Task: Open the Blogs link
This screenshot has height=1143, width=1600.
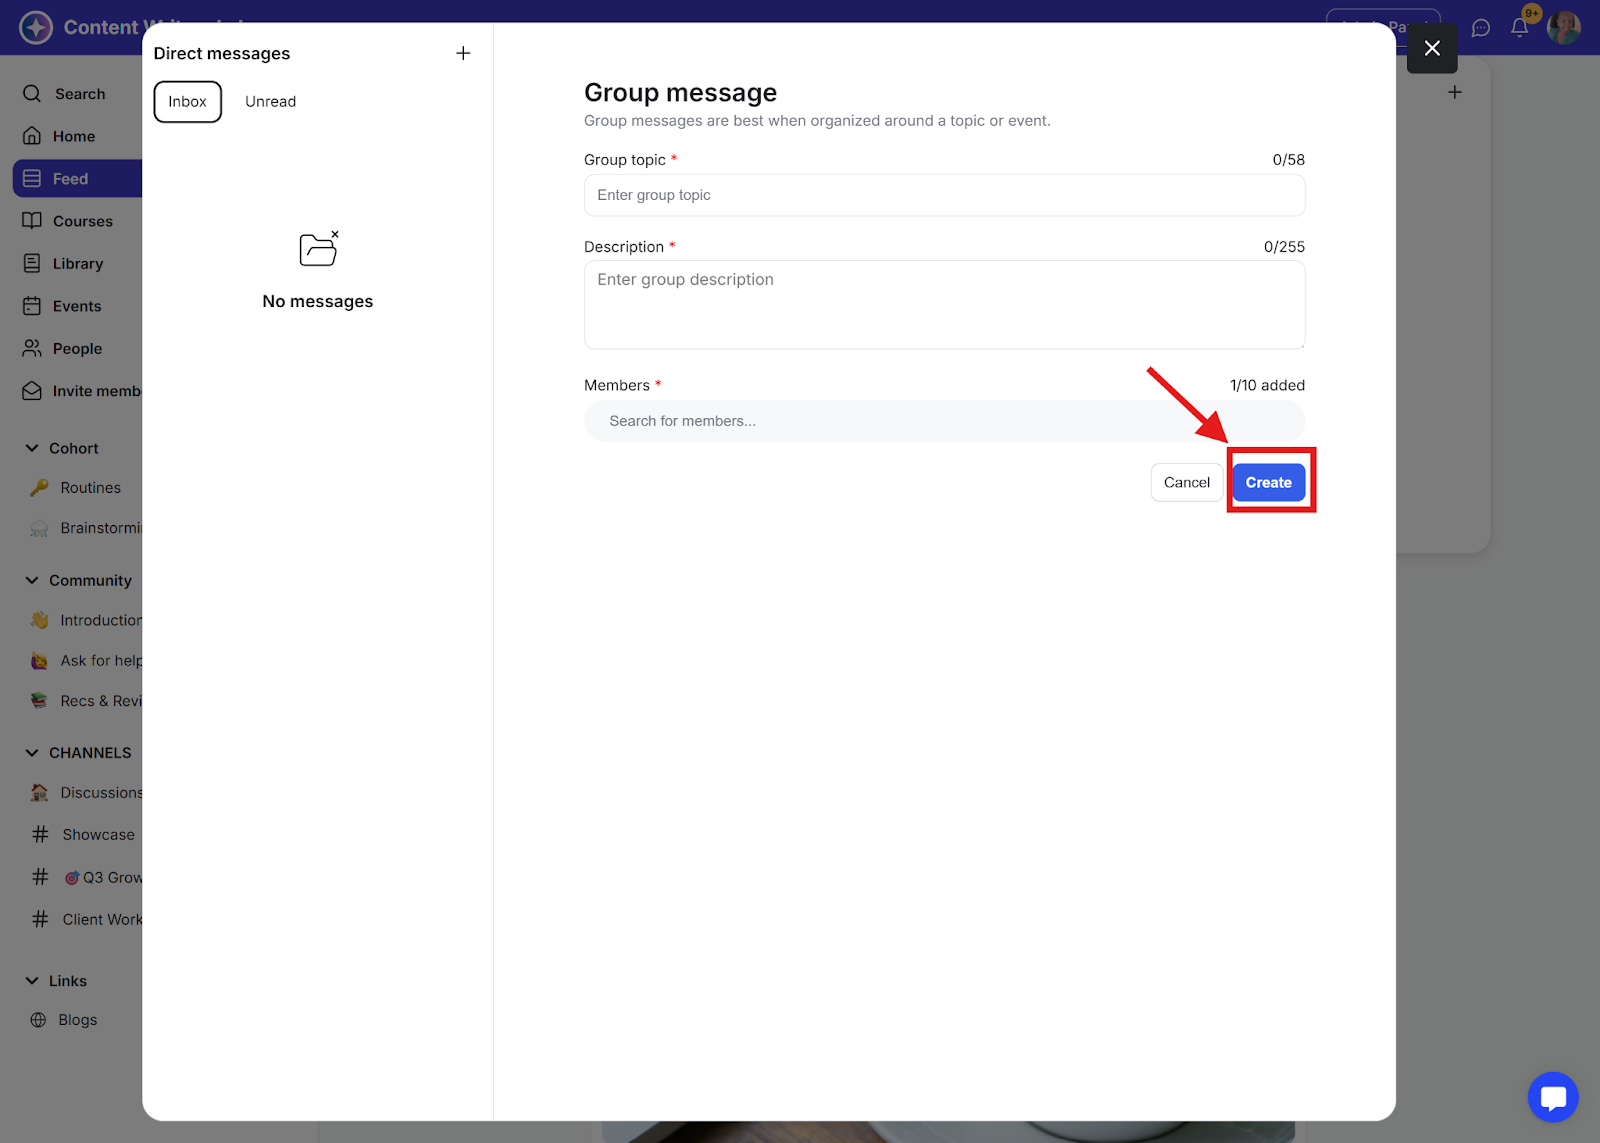Action: tap(78, 1020)
